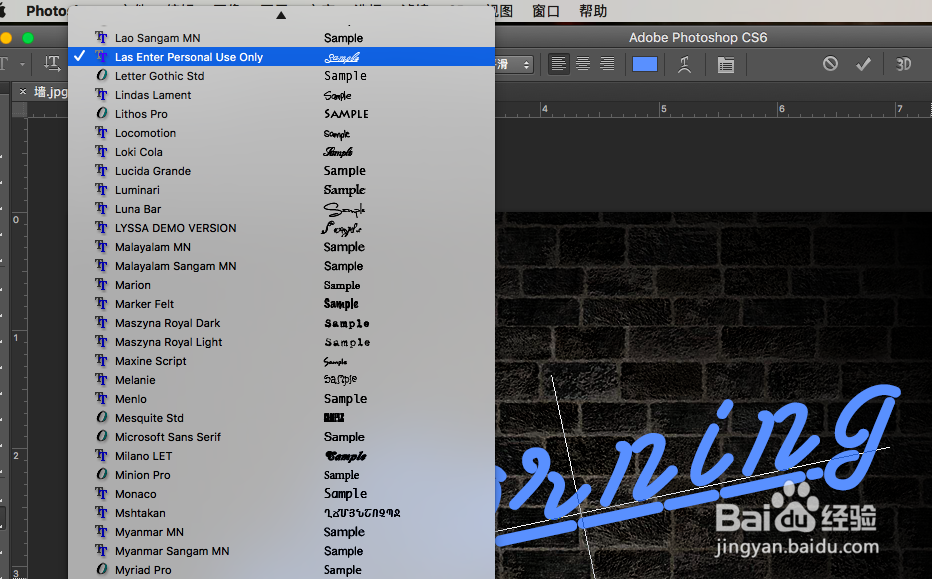Choose Monaco font
The height and width of the screenshot is (579, 932).
coord(282,495)
